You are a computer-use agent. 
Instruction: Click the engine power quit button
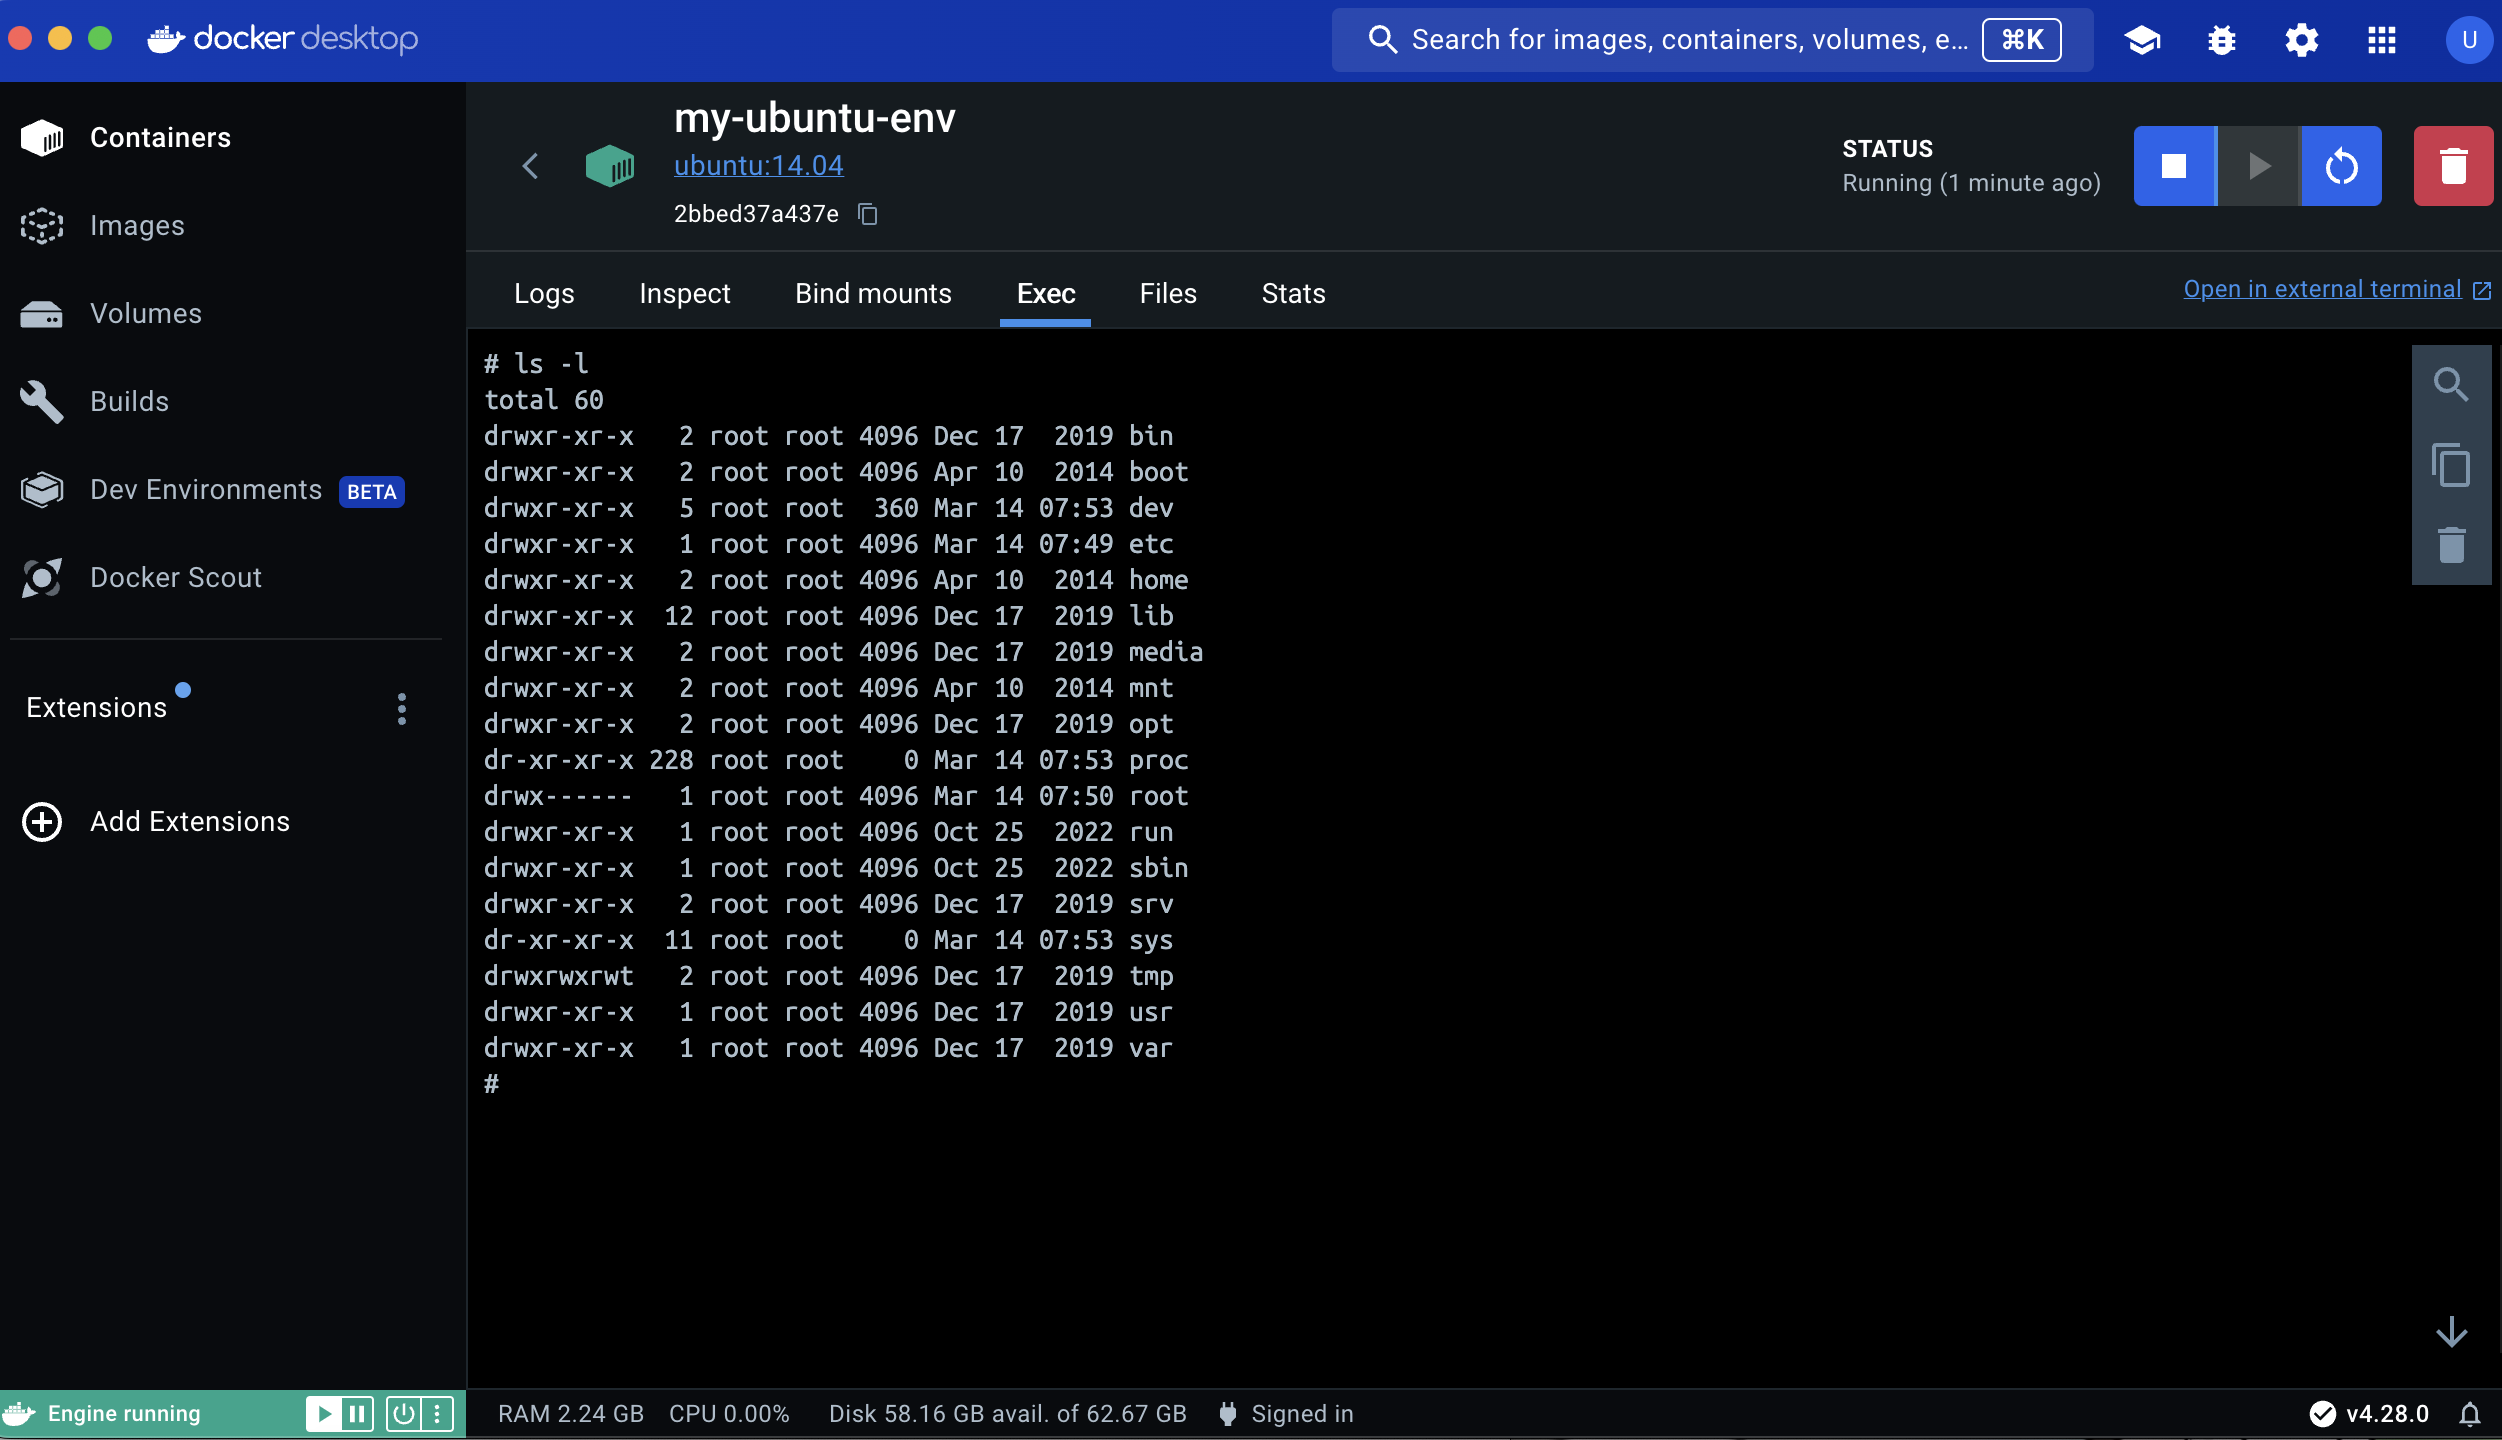click(x=403, y=1413)
